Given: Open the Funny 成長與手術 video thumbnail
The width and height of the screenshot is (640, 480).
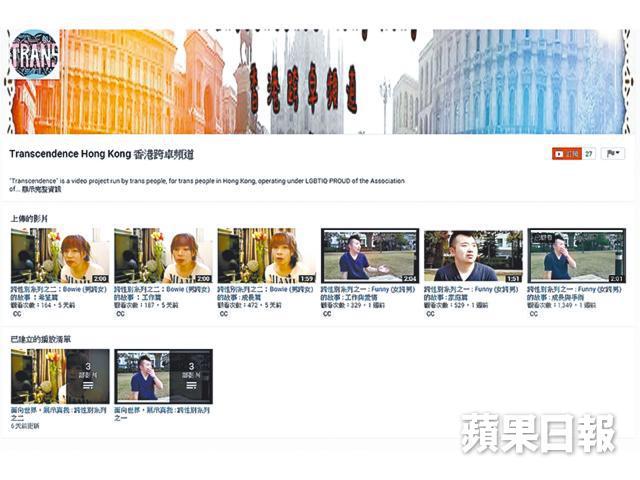Looking at the screenshot, I should tap(576, 256).
